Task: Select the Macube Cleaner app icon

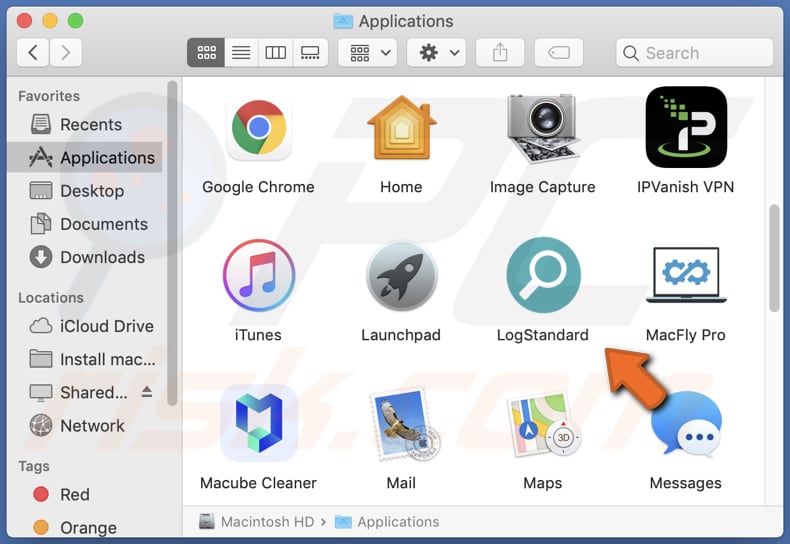Action: pyautogui.click(x=258, y=423)
